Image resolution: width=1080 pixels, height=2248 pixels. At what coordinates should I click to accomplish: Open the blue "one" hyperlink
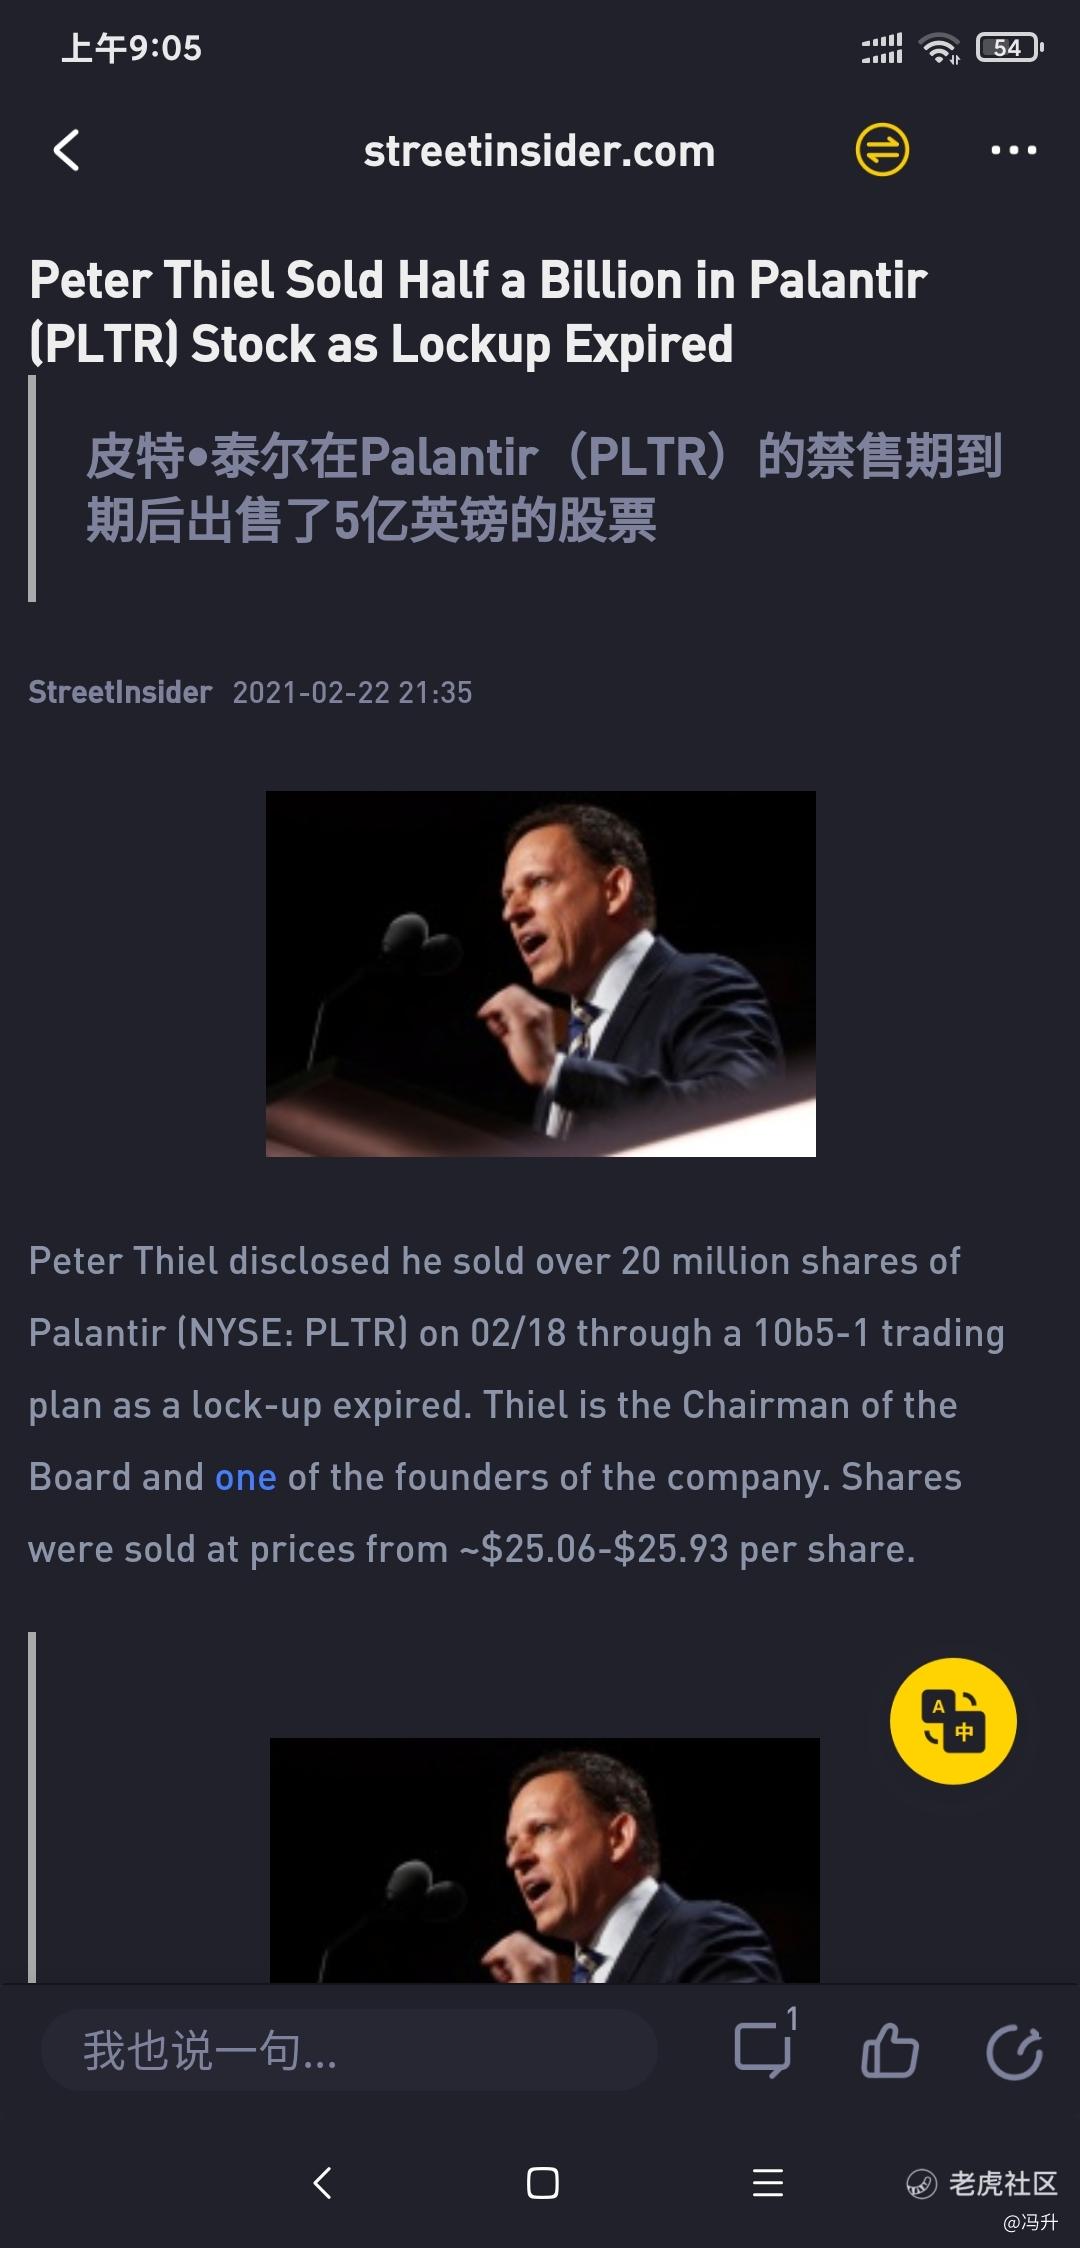click(x=245, y=1477)
